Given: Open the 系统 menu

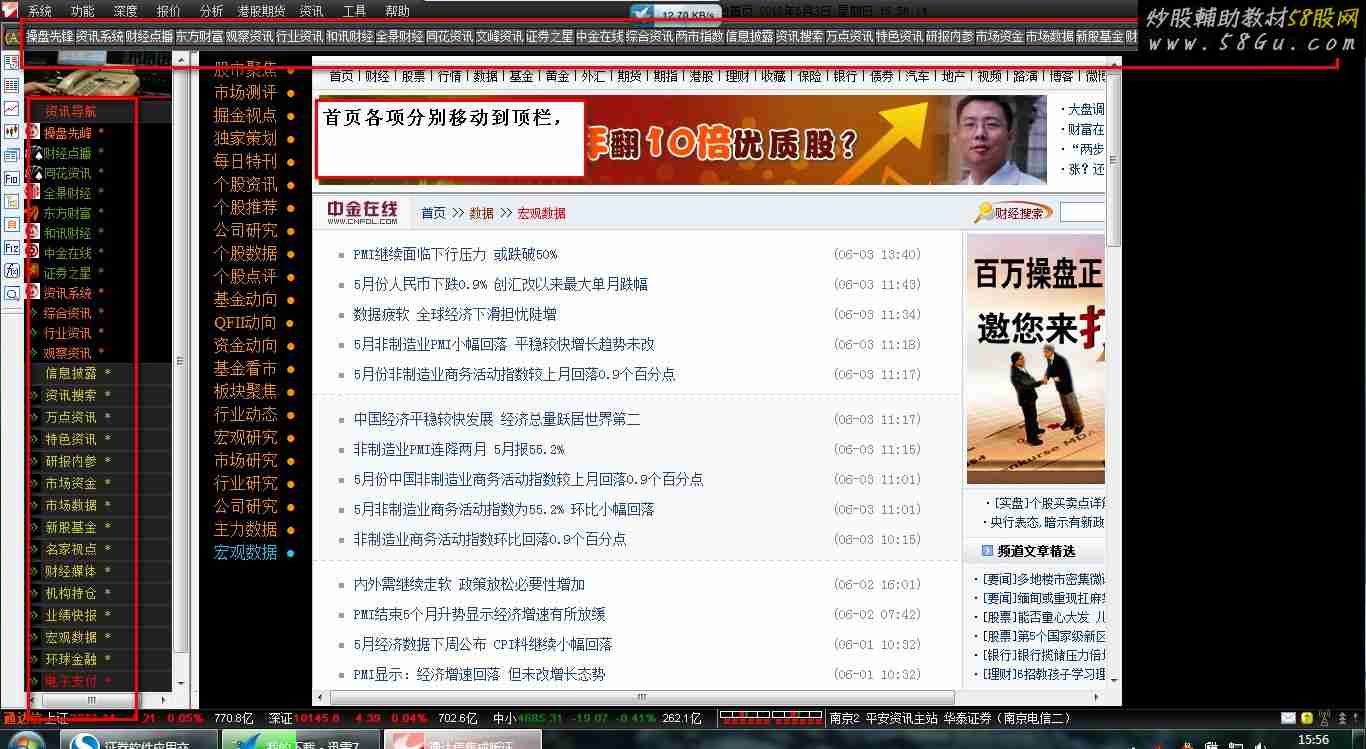Looking at the screenshot, I should click(39, 11).
